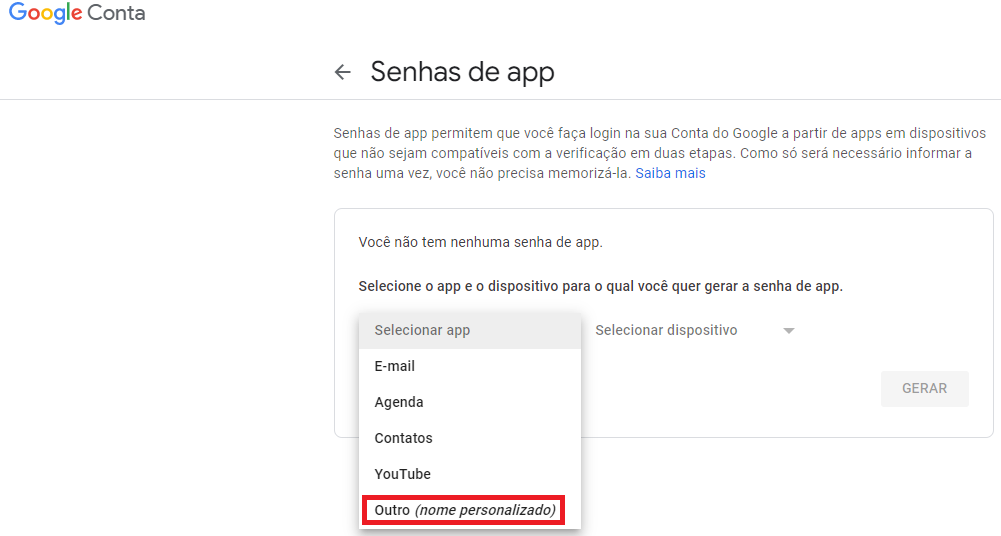Screen dimensions: 1001x536
Task: Open the Selecionar dispositivo dropdown
Action: tap(695, 331)
